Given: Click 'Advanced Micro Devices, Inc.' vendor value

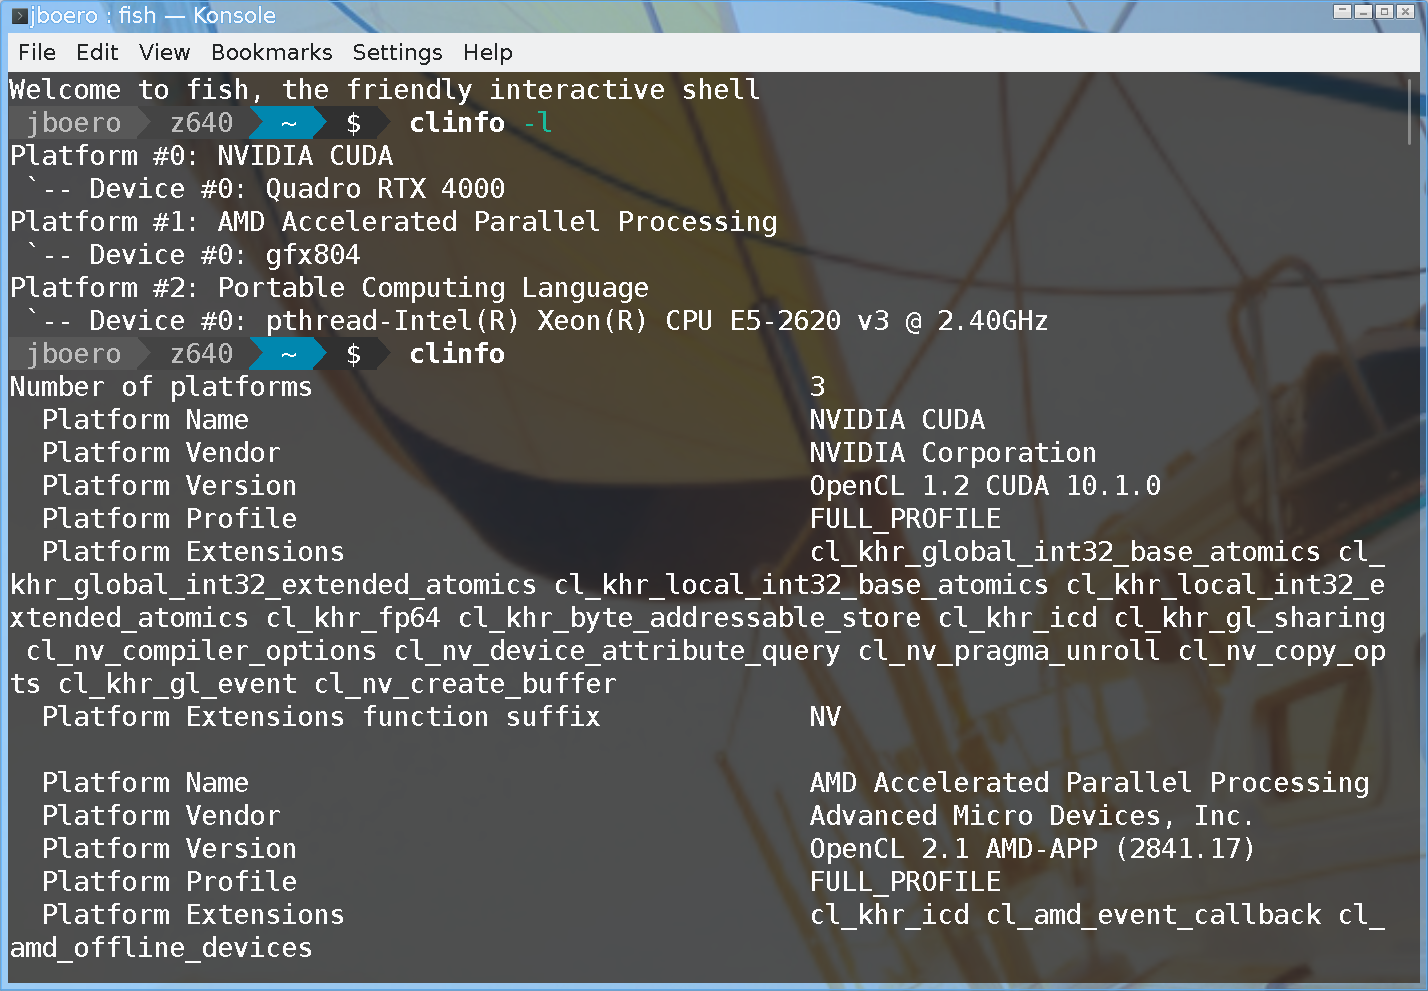Looking at the screenshot, I should [1031, 816].
